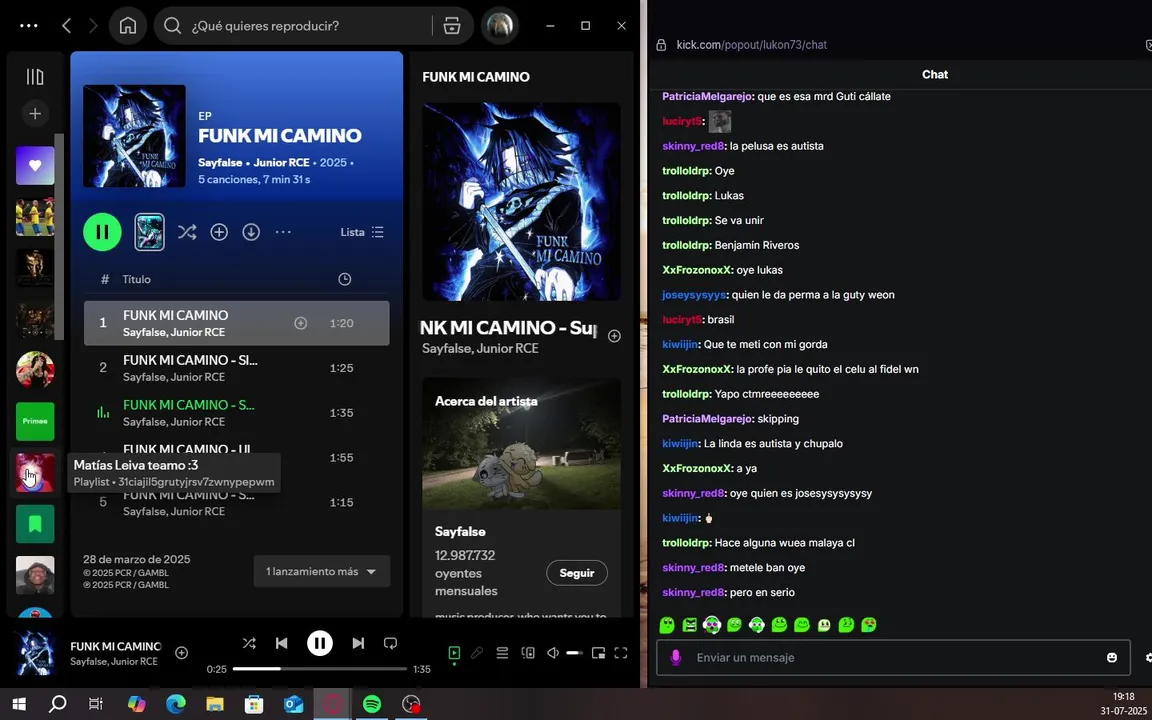Viewport: 1152px width, 720px height.
Task: Enter full screen mode
Action: (621, 652)
